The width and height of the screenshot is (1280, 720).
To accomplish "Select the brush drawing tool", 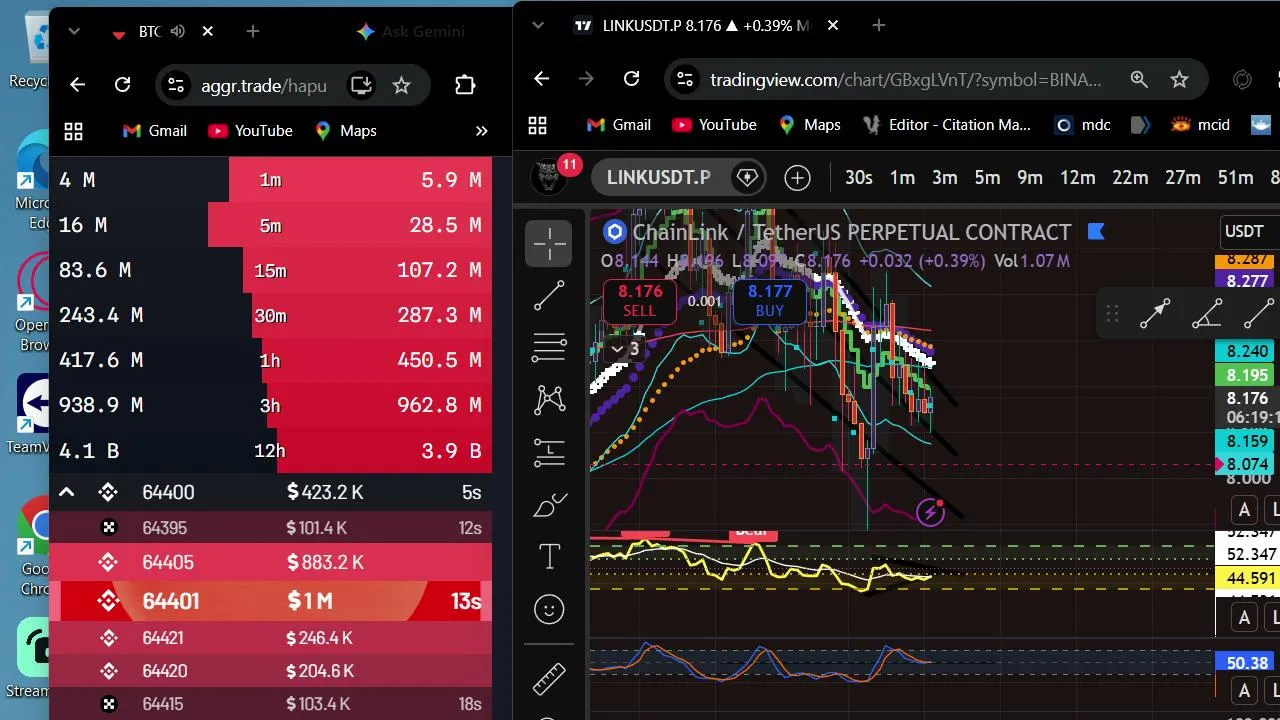I will pyautogui.click(x=549, y=505).
